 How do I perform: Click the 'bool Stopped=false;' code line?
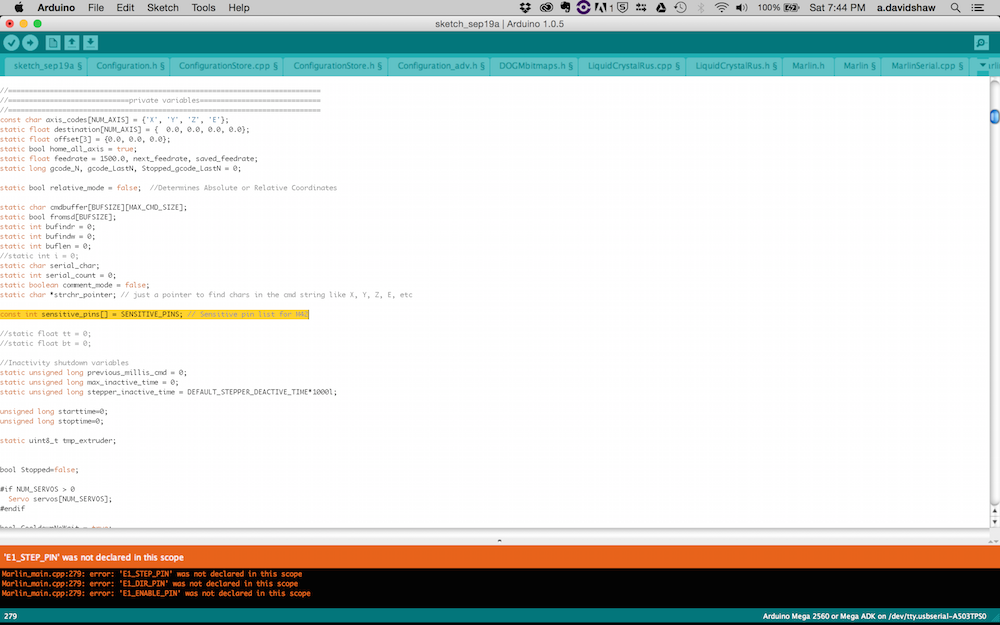click(x=39, y=469)
